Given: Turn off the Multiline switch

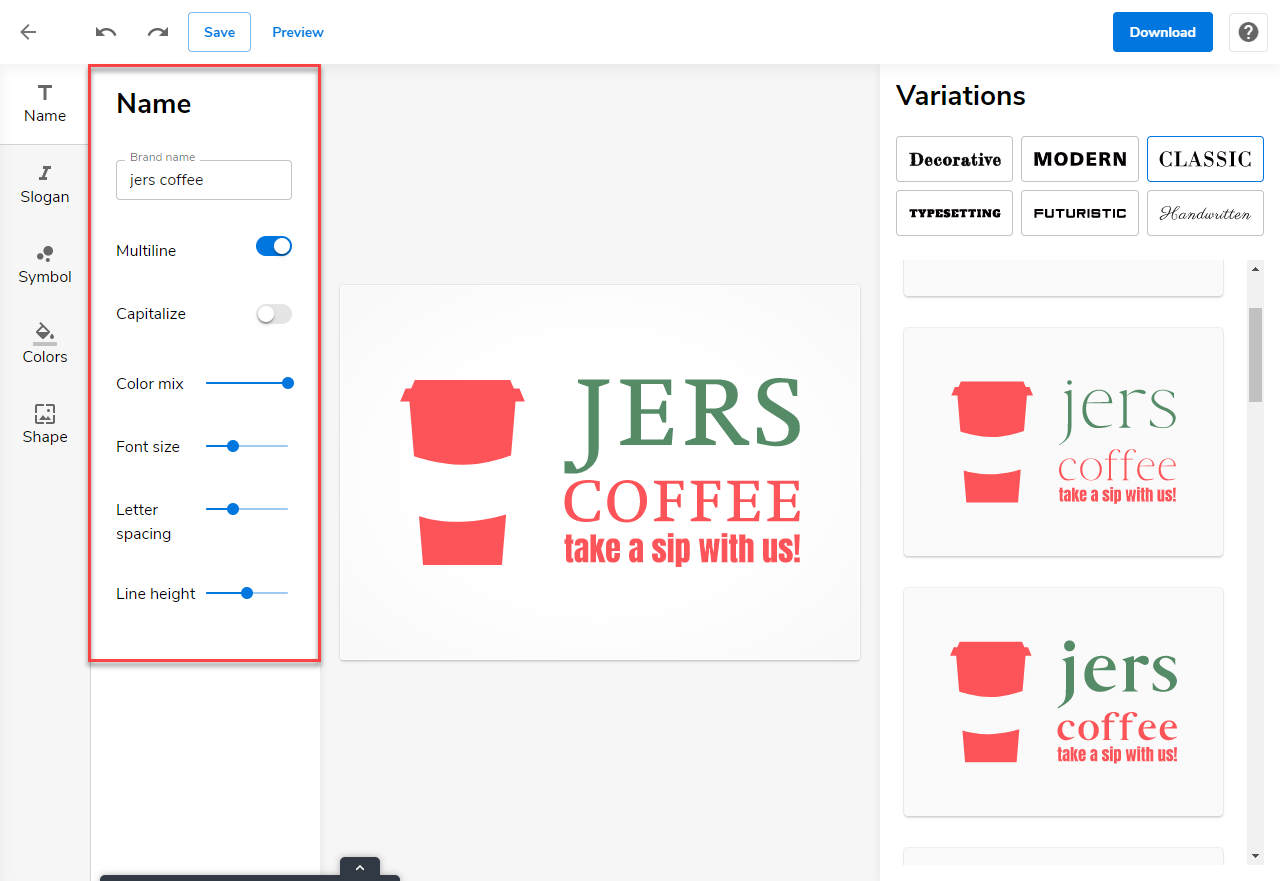Looking at the screenshot, I should point(274,246).
